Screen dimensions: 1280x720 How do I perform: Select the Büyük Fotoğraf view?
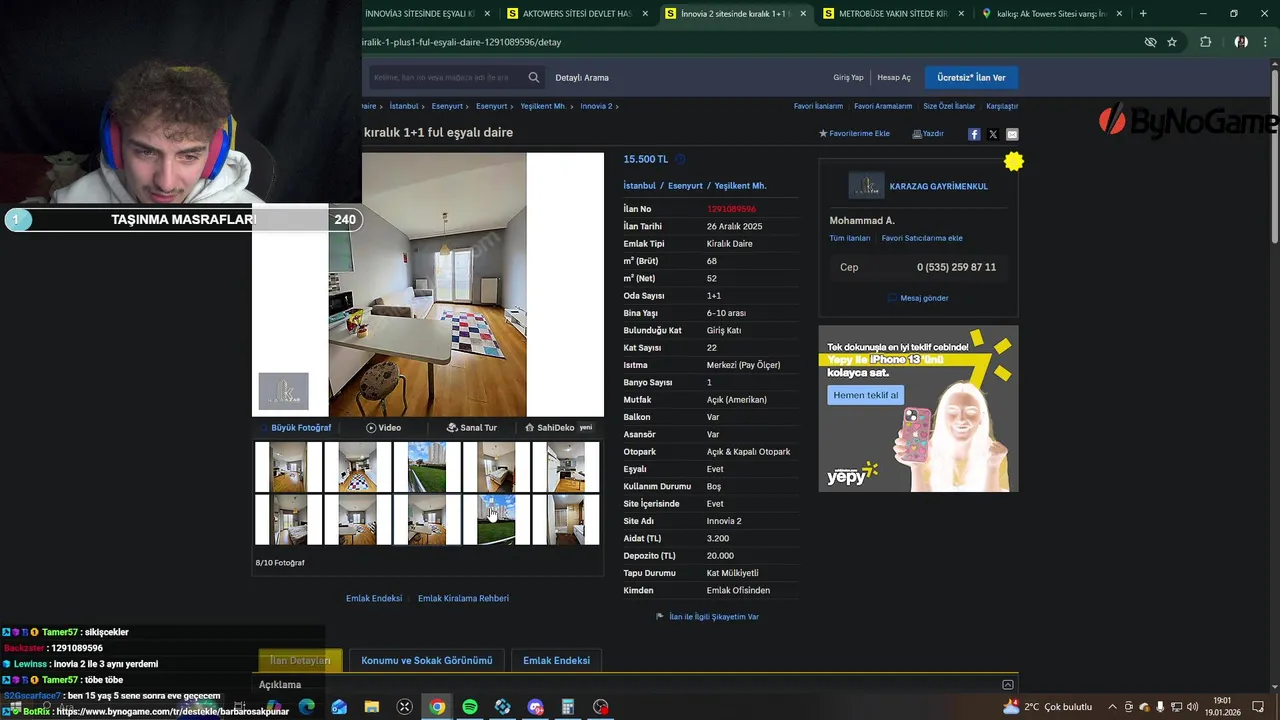(x=296, y=428)
